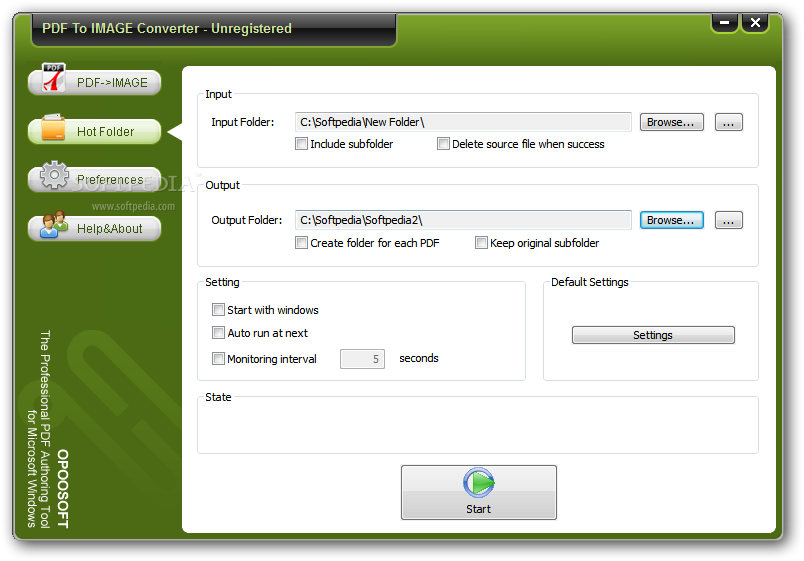804x561 pixels.
Task: Enable Auto run at next
Action: click(218, 333)
